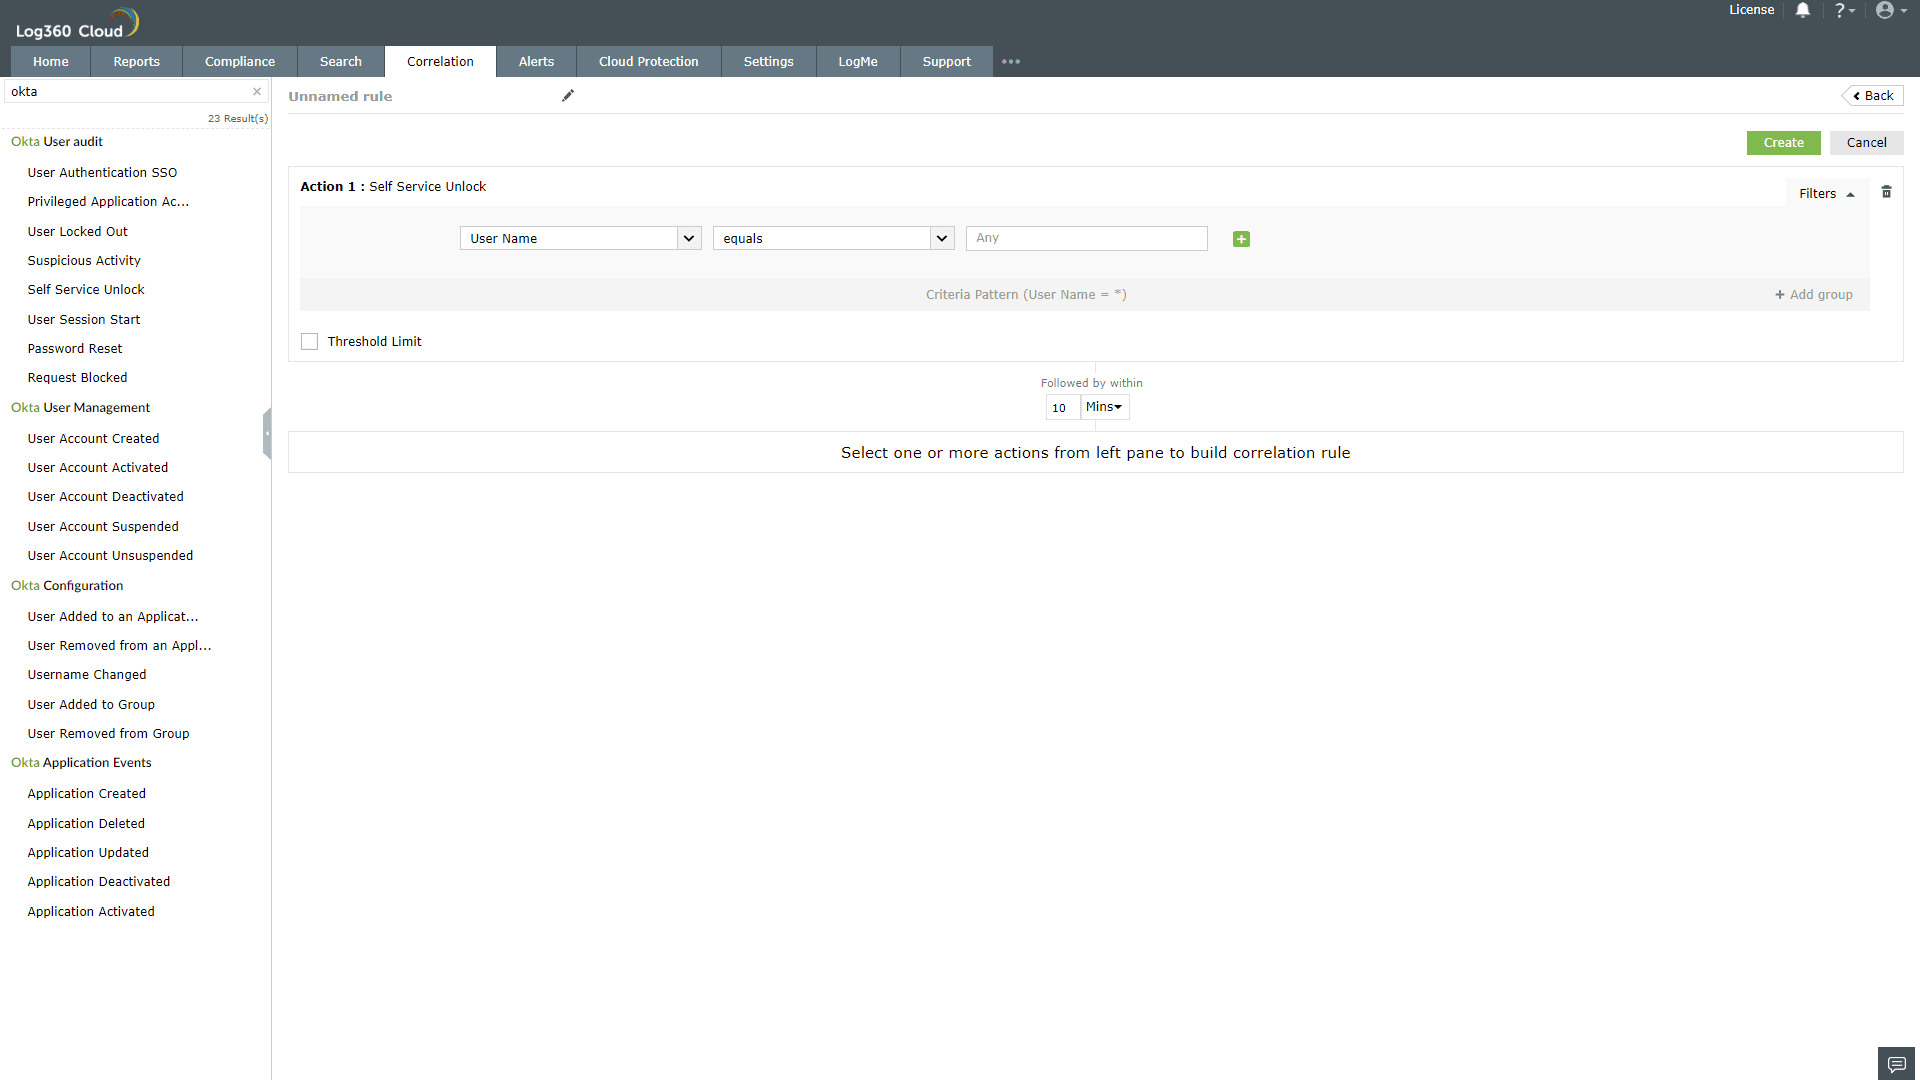Open the chat support icon

(1896, 1064)
